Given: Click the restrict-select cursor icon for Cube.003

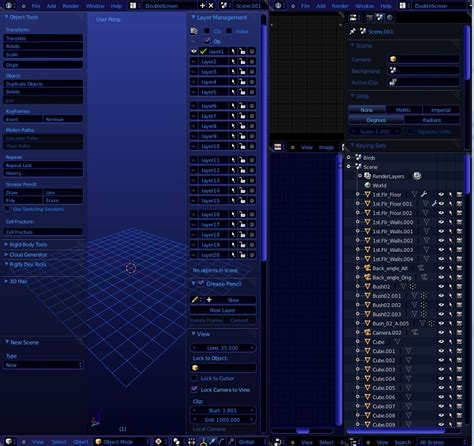Looking at the screenshot, I should pos(450,369).
